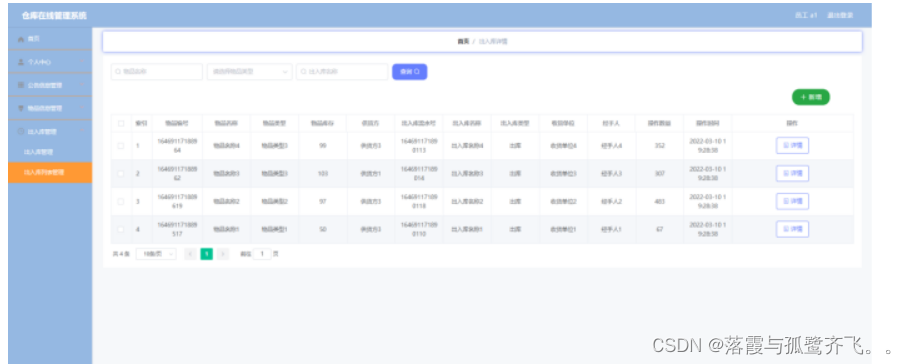
Task: Click the stock value 103 cell
Action: click(x=322, y=173)
